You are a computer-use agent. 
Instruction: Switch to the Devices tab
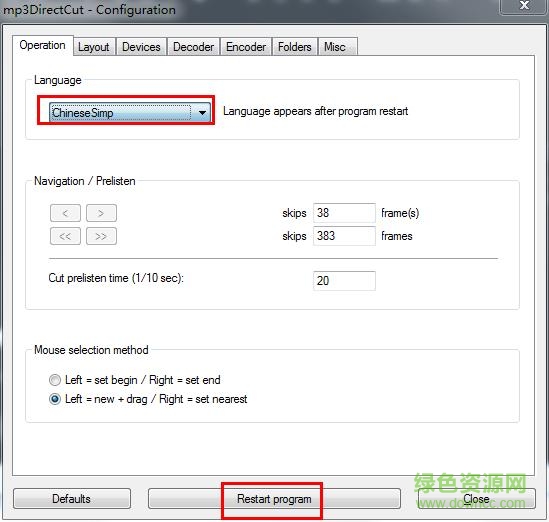click(141, 47)
